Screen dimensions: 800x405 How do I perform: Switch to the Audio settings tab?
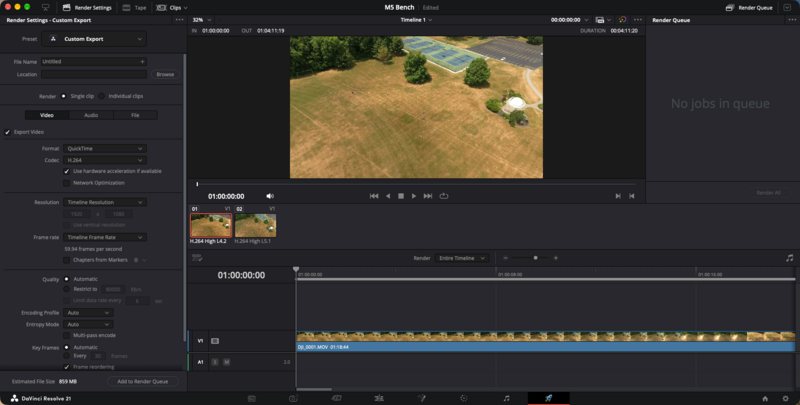coord(91,115)
